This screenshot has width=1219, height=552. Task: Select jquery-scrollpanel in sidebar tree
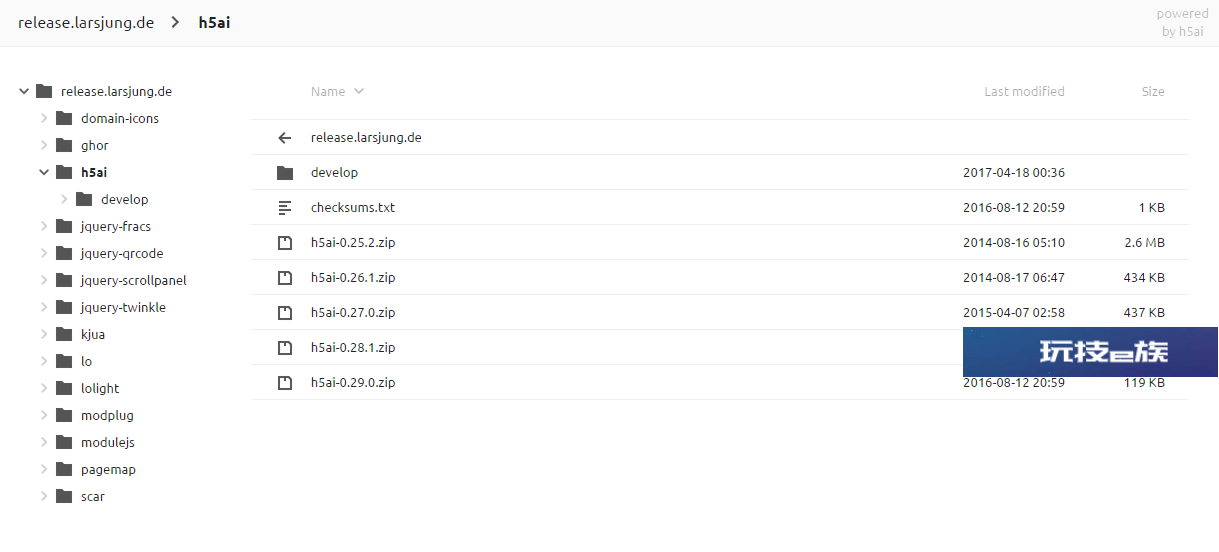(134, 280)
